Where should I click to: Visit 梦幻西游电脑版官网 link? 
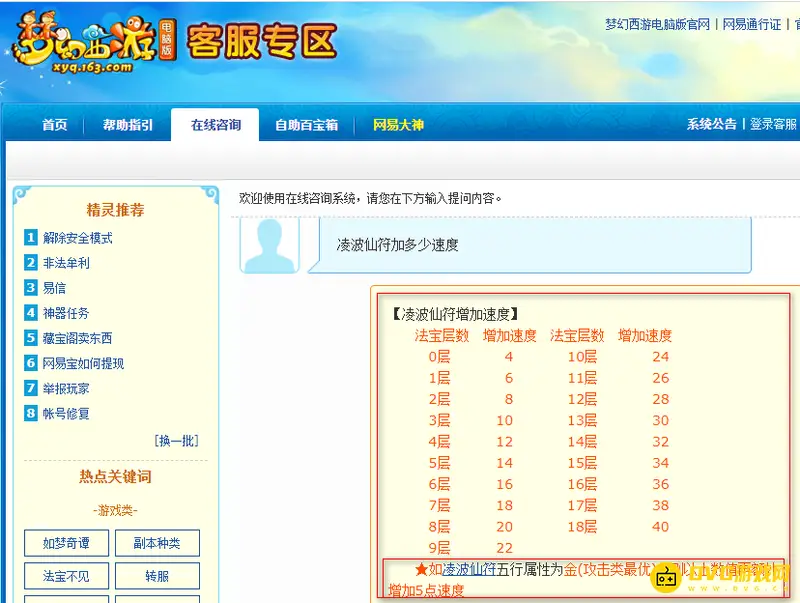[x=657, y=24]
